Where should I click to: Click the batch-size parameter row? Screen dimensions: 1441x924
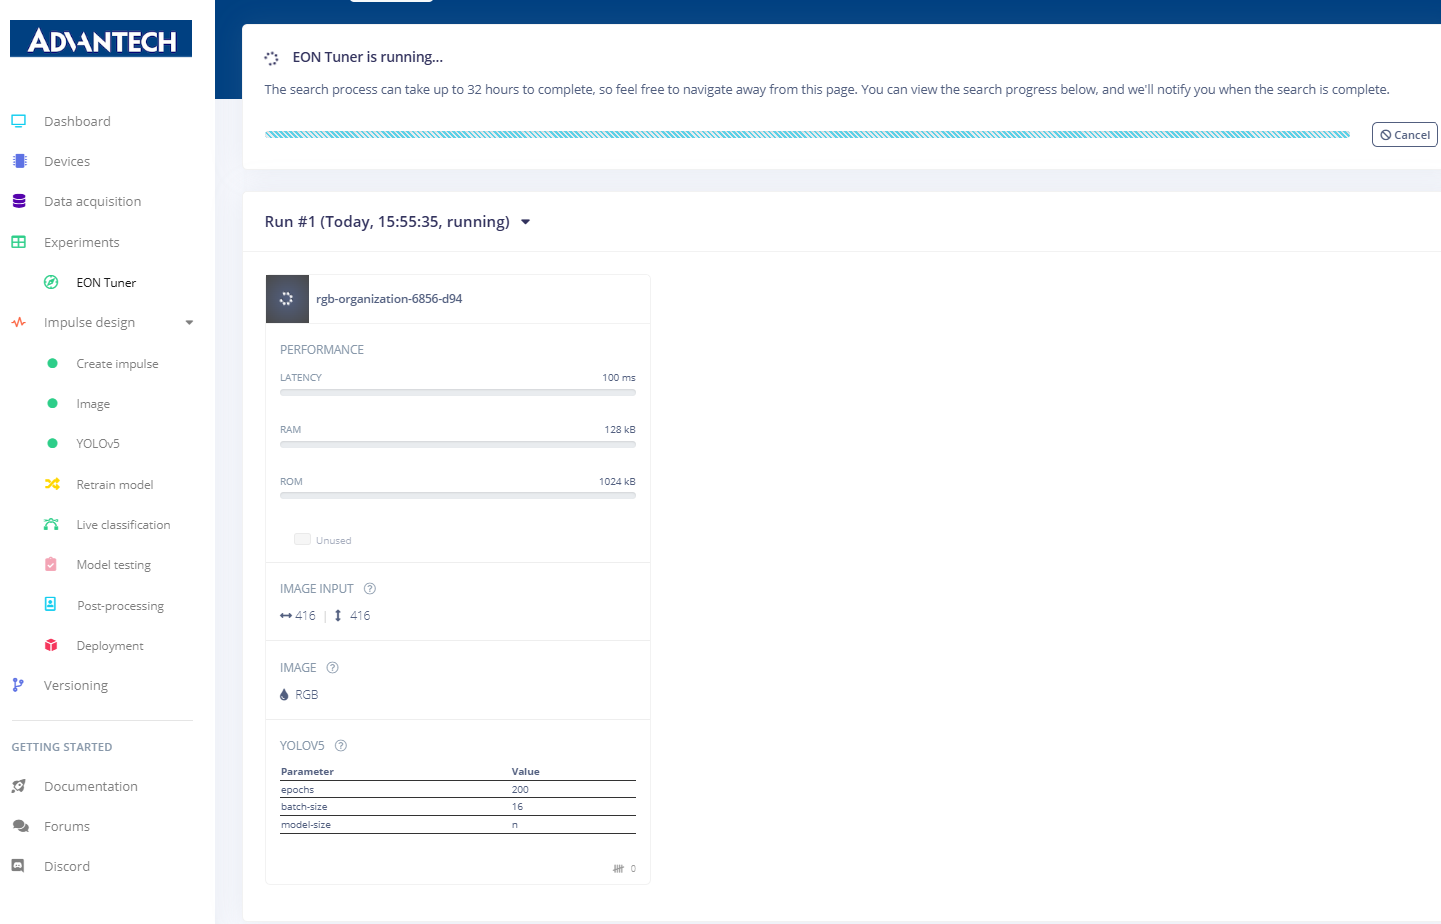(x=458, y=806)
